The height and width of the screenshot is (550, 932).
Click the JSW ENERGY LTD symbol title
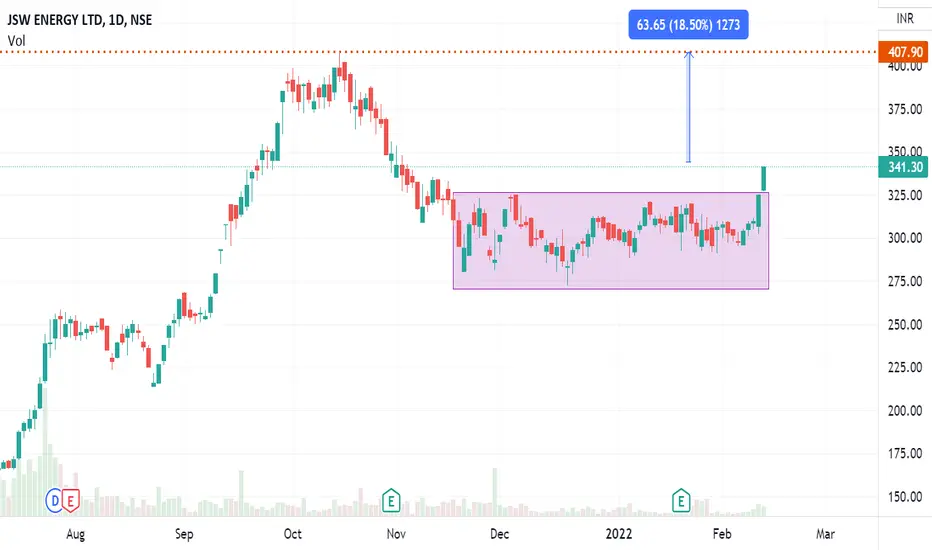point(80,20)
